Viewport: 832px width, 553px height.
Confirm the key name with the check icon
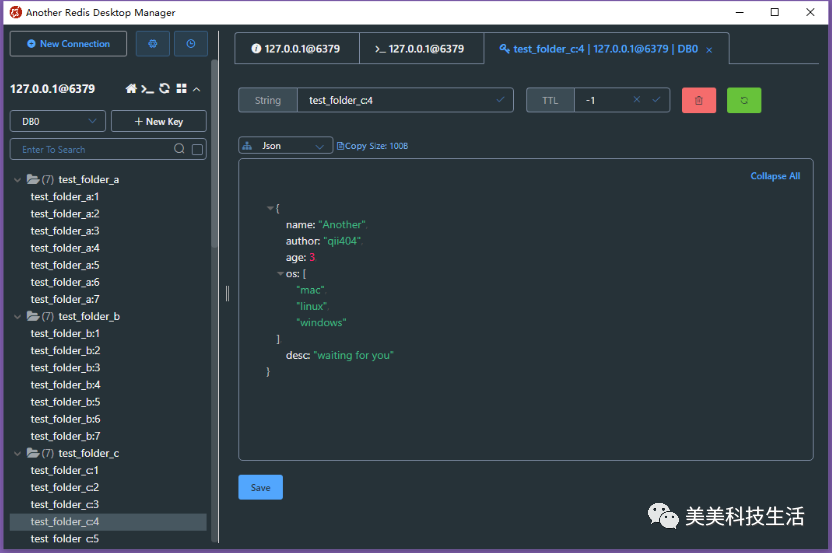tap(500, 100)
